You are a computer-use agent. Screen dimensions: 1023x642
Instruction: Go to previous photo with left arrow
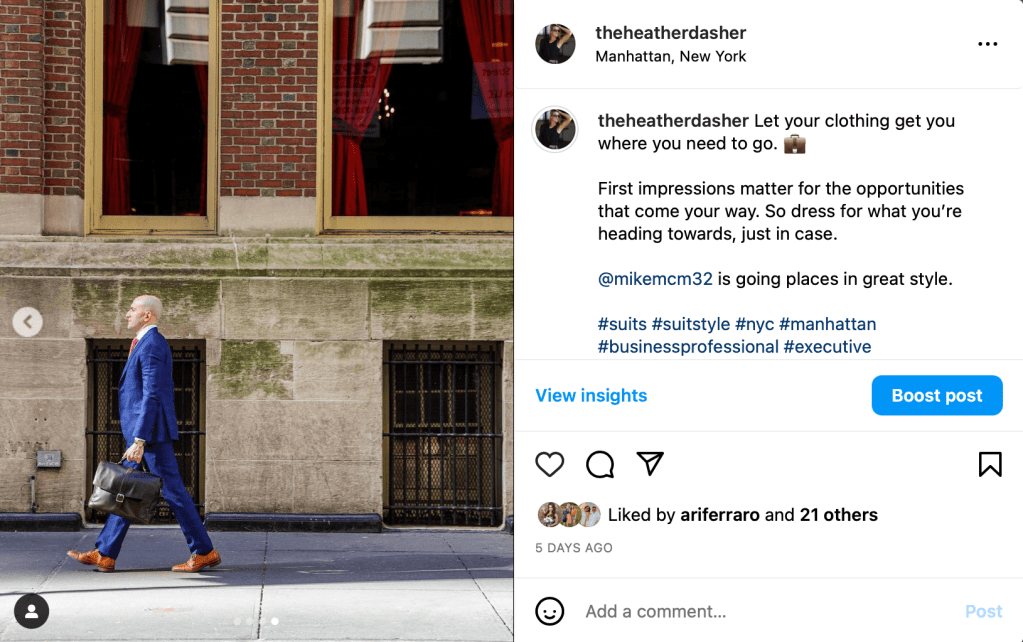(x=27, y=322)
